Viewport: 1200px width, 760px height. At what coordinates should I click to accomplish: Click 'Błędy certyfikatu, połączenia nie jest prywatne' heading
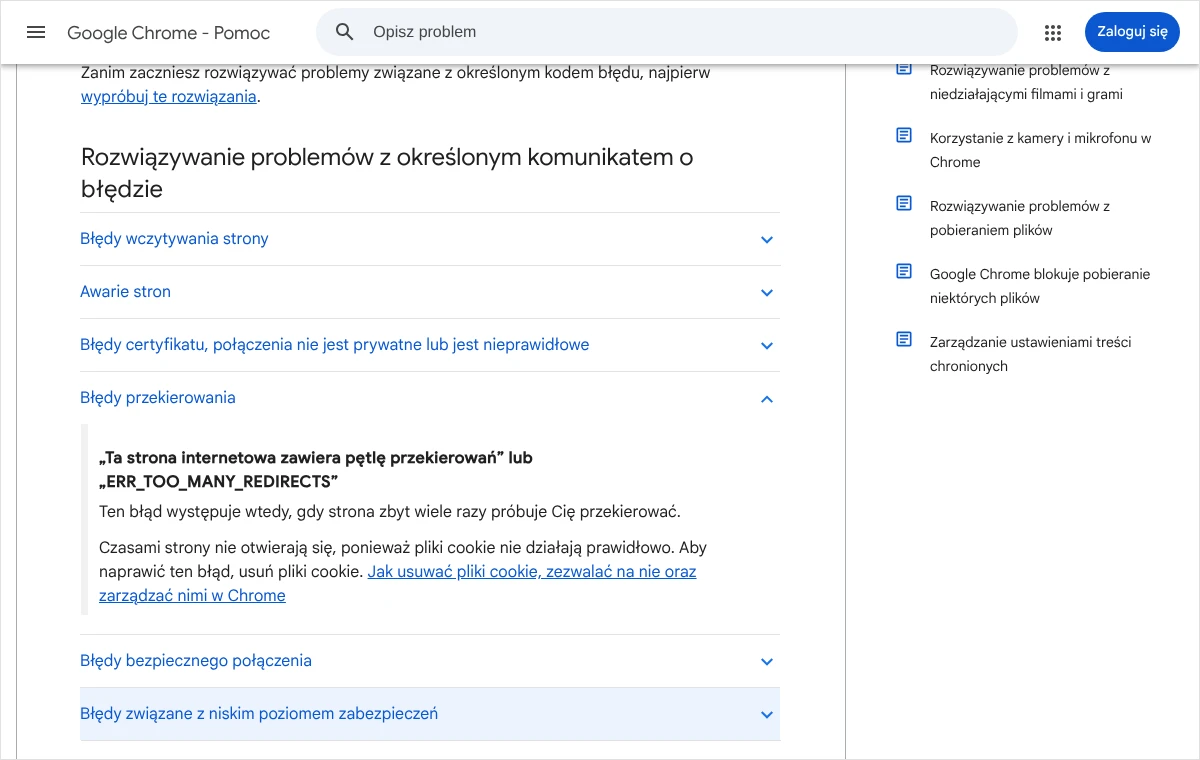[x=334, y=345]
